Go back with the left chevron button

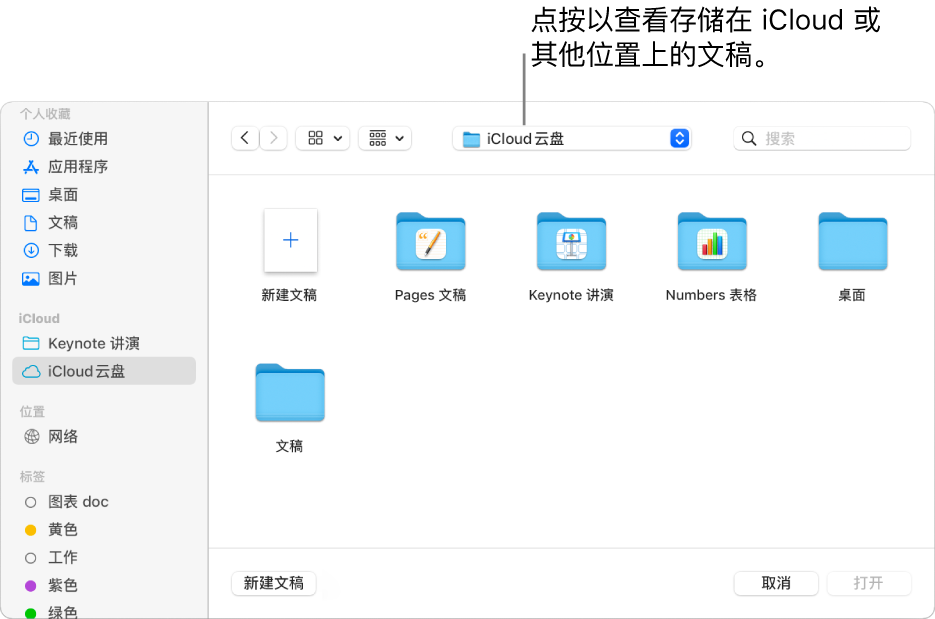pos(245,138)
